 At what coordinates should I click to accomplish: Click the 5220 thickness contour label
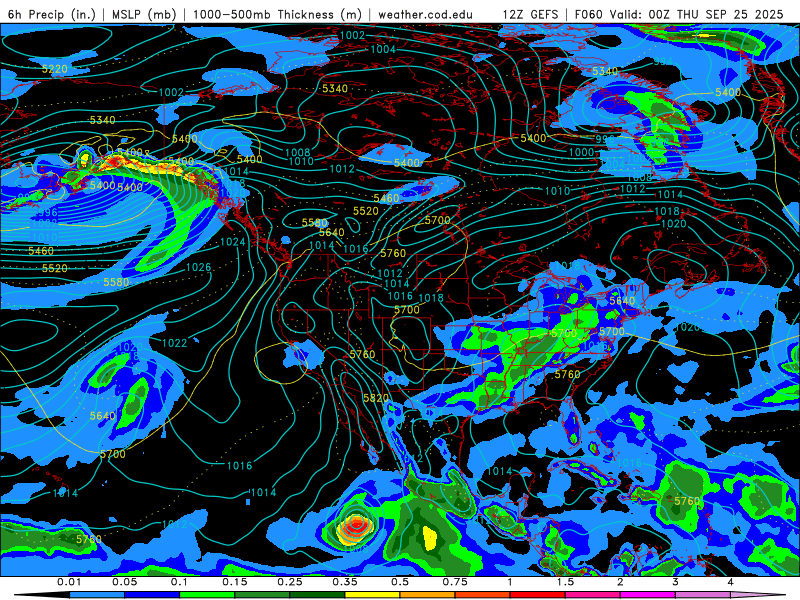[54, 69]
